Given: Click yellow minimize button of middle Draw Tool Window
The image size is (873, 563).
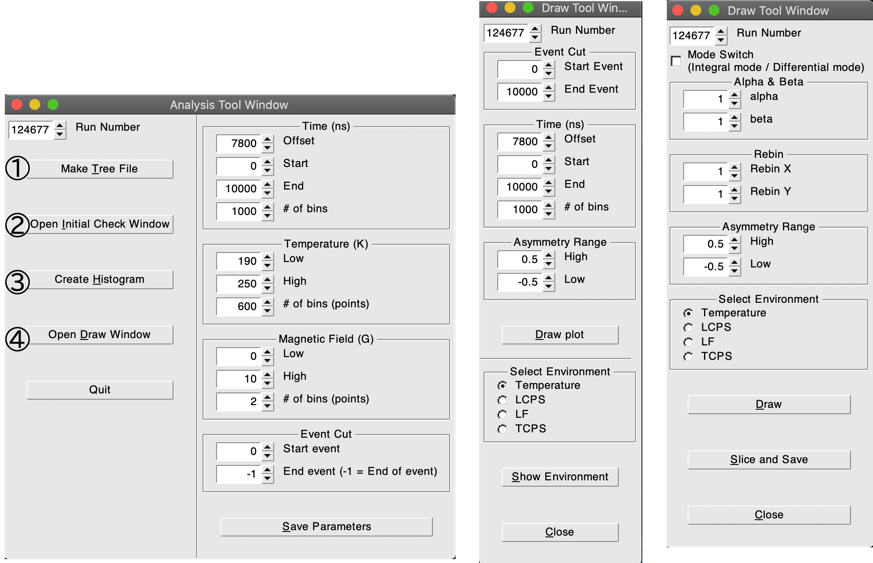Looking at the screenshot, I should point(509,8).
